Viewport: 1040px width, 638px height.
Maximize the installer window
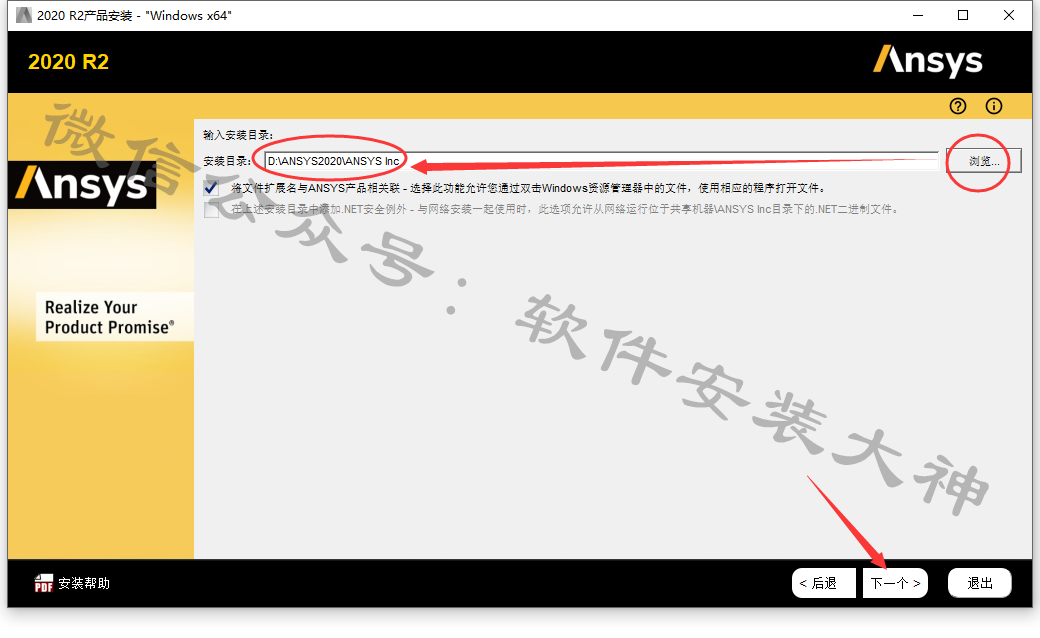pos(963,15)
